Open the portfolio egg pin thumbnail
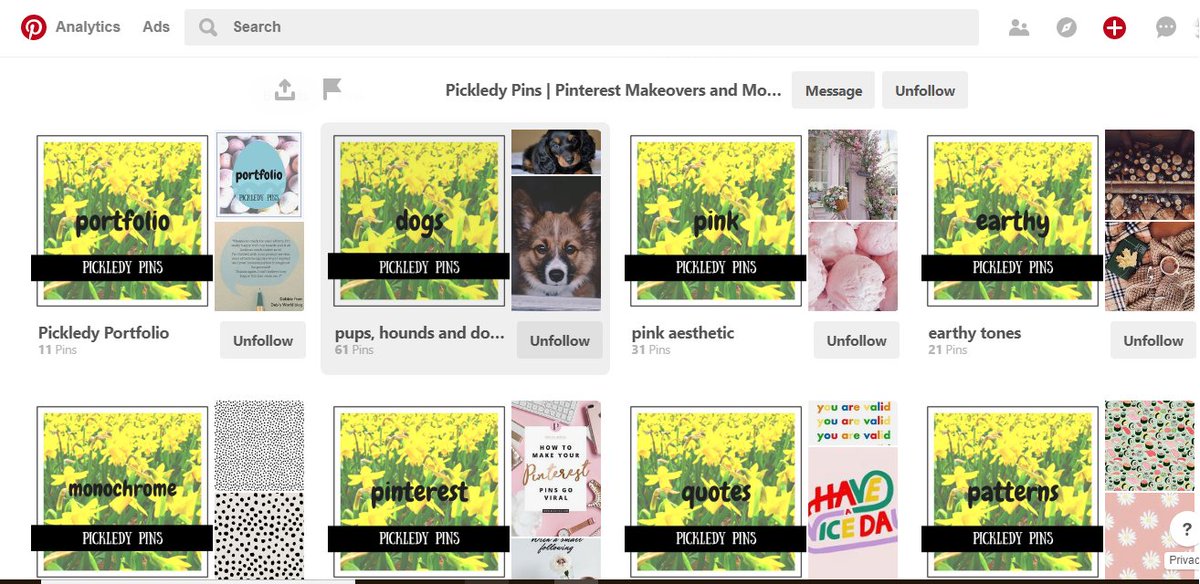Viewport: 1200px width, 584px height. point(259,175)
